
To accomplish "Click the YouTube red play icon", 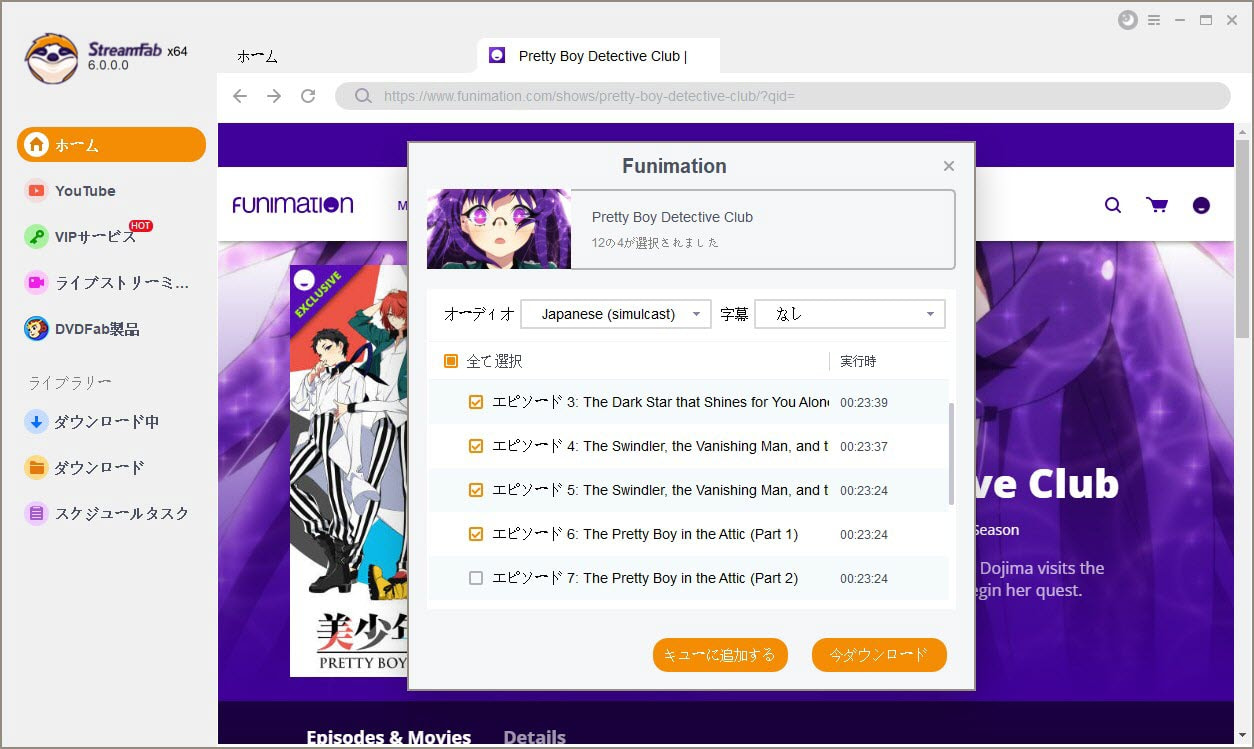I will click(36, 191).
